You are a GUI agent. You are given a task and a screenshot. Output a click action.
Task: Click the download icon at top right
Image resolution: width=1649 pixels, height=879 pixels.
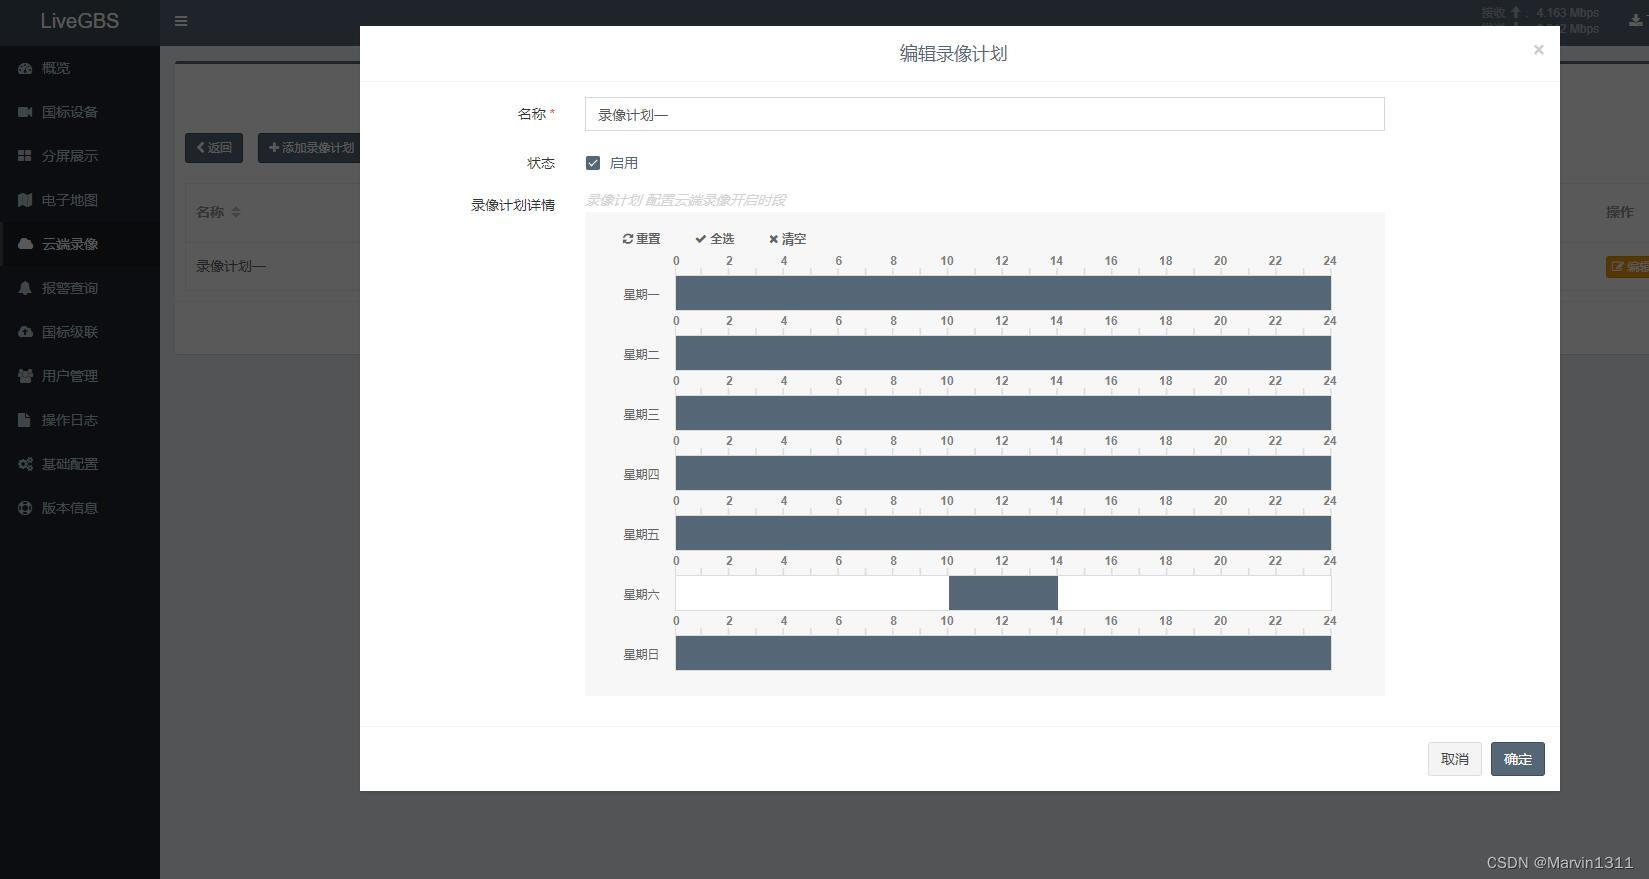[x=1636, y=20]
